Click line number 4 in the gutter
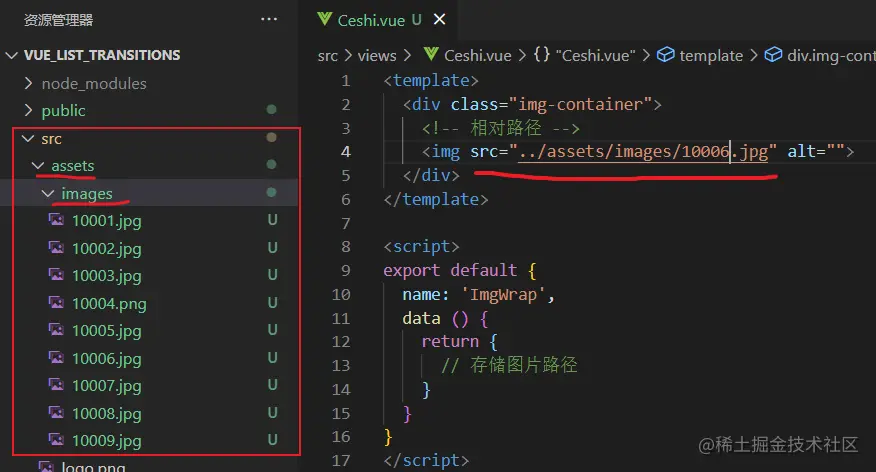This screenshot has width=876, height=472. pos(346,152)
